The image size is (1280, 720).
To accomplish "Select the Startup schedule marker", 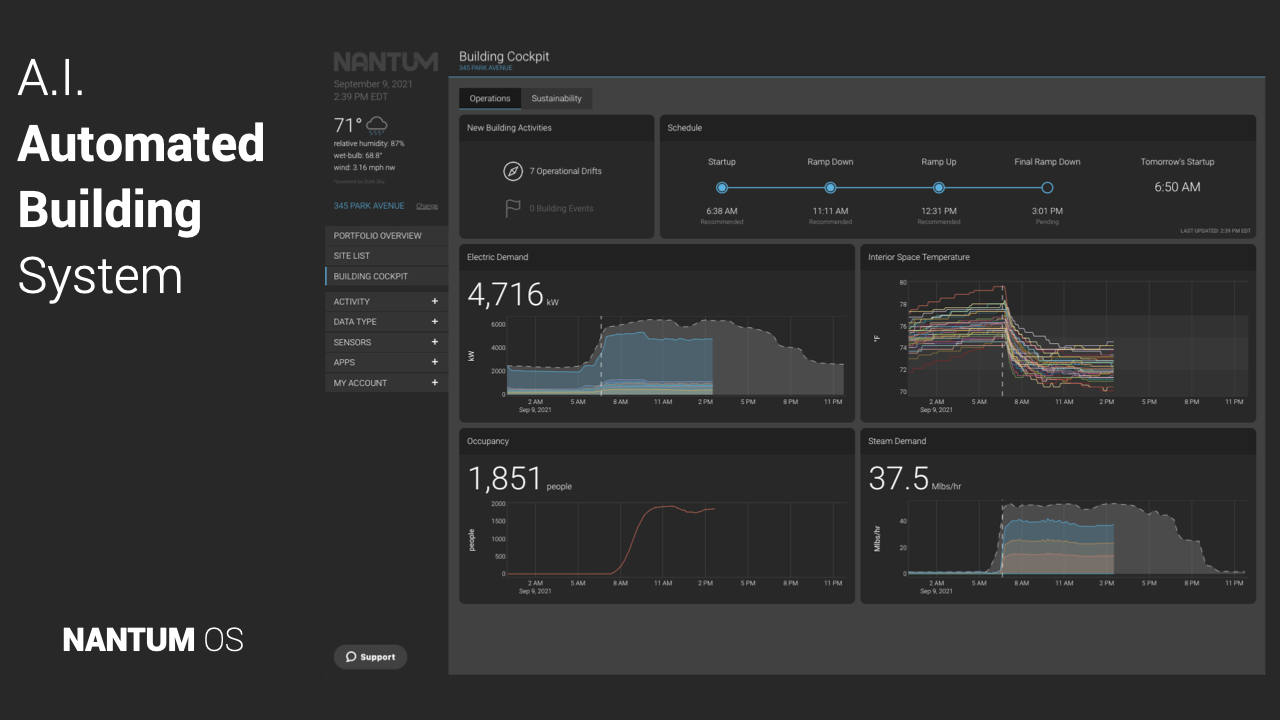I will pos(722,187).
